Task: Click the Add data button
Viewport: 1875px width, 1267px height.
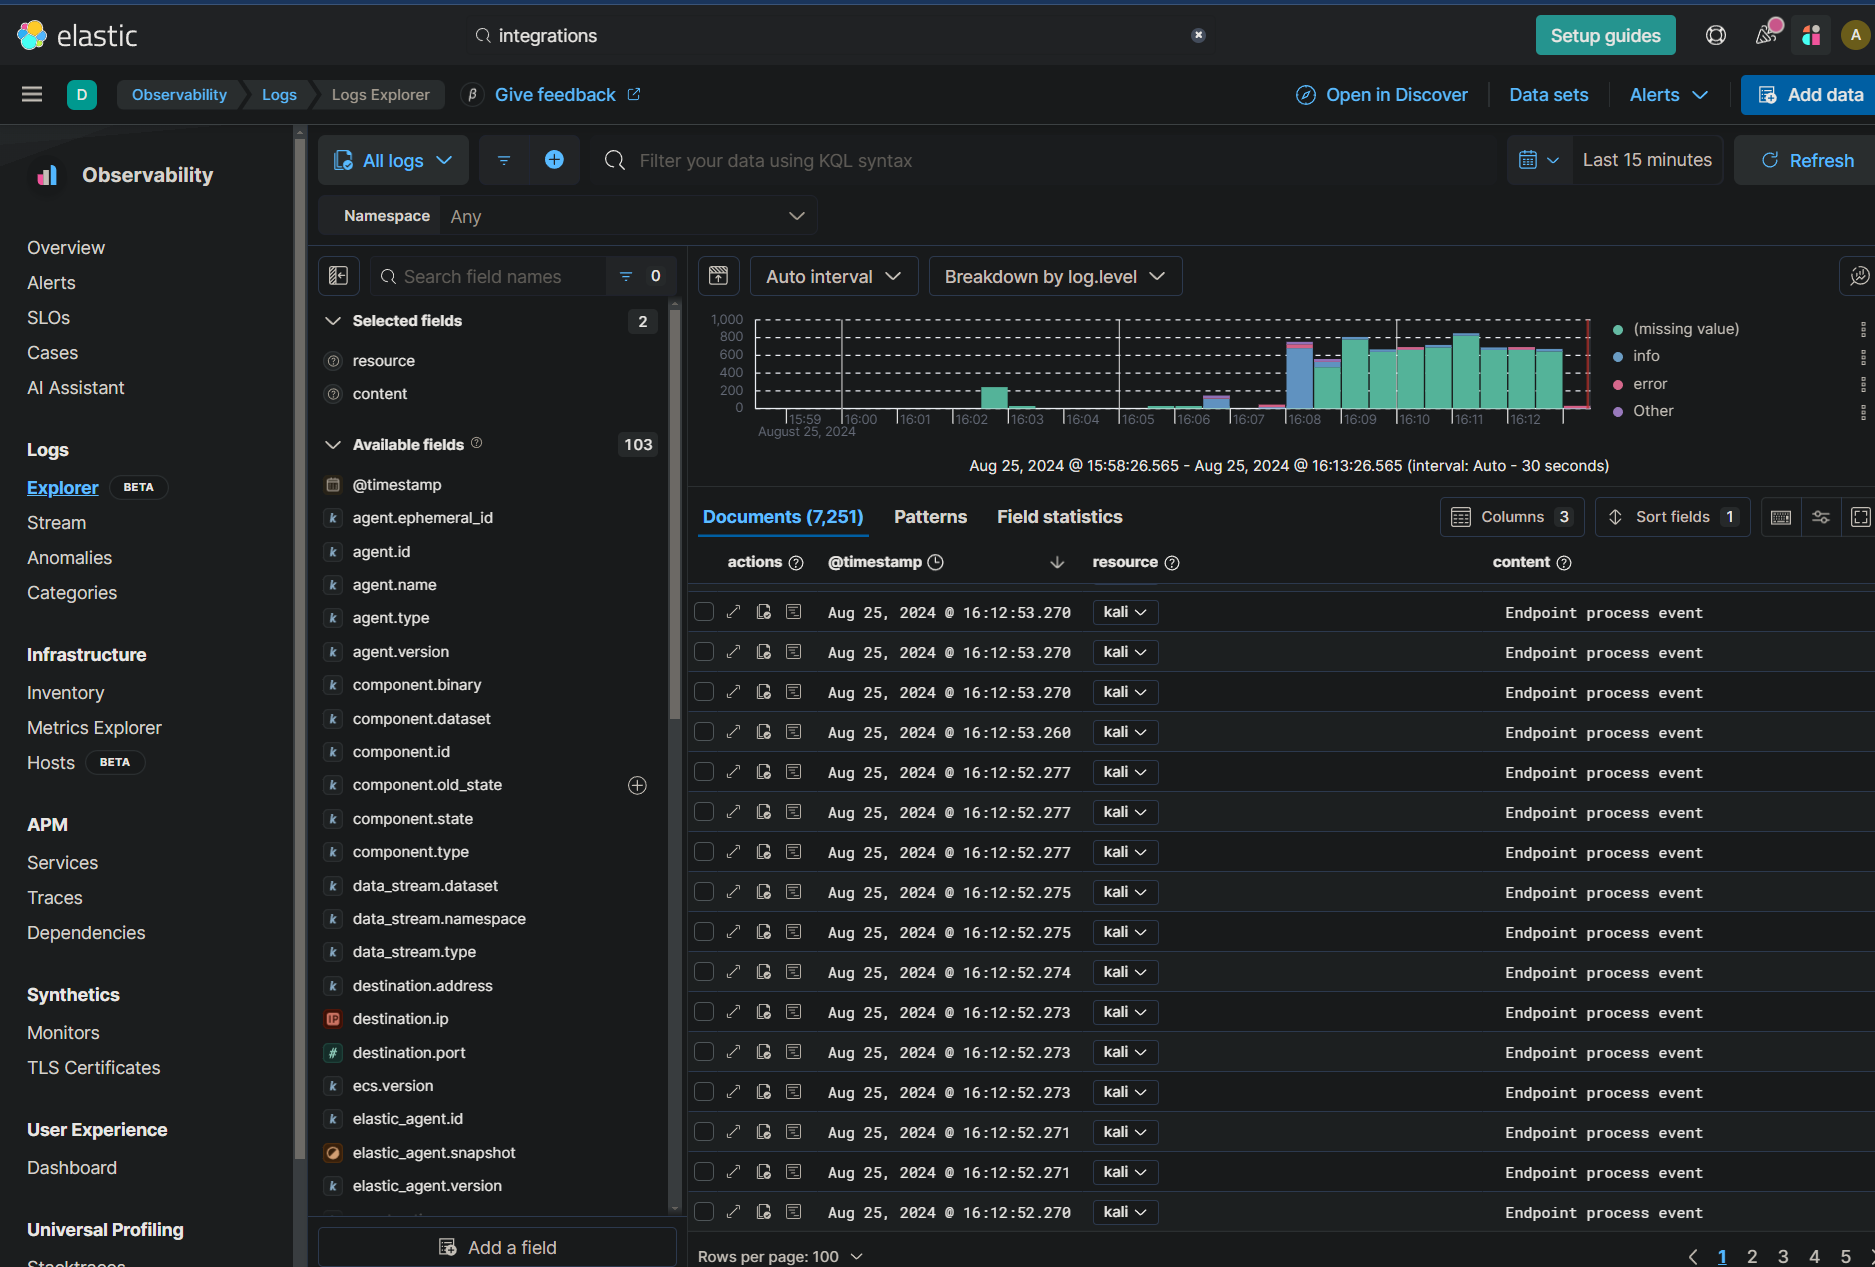Action: 1810,95
